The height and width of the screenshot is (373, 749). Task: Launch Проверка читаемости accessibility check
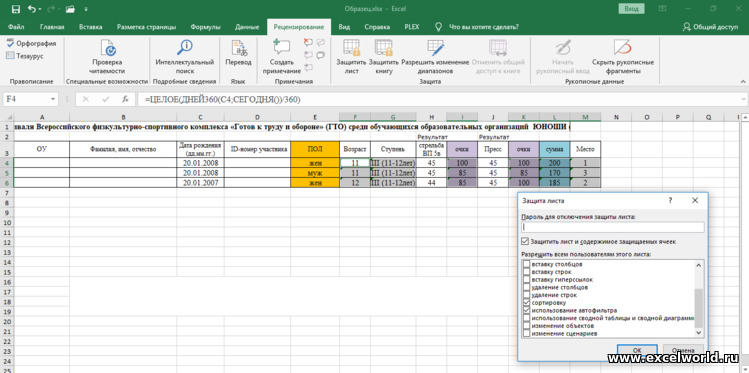point(107,57)
